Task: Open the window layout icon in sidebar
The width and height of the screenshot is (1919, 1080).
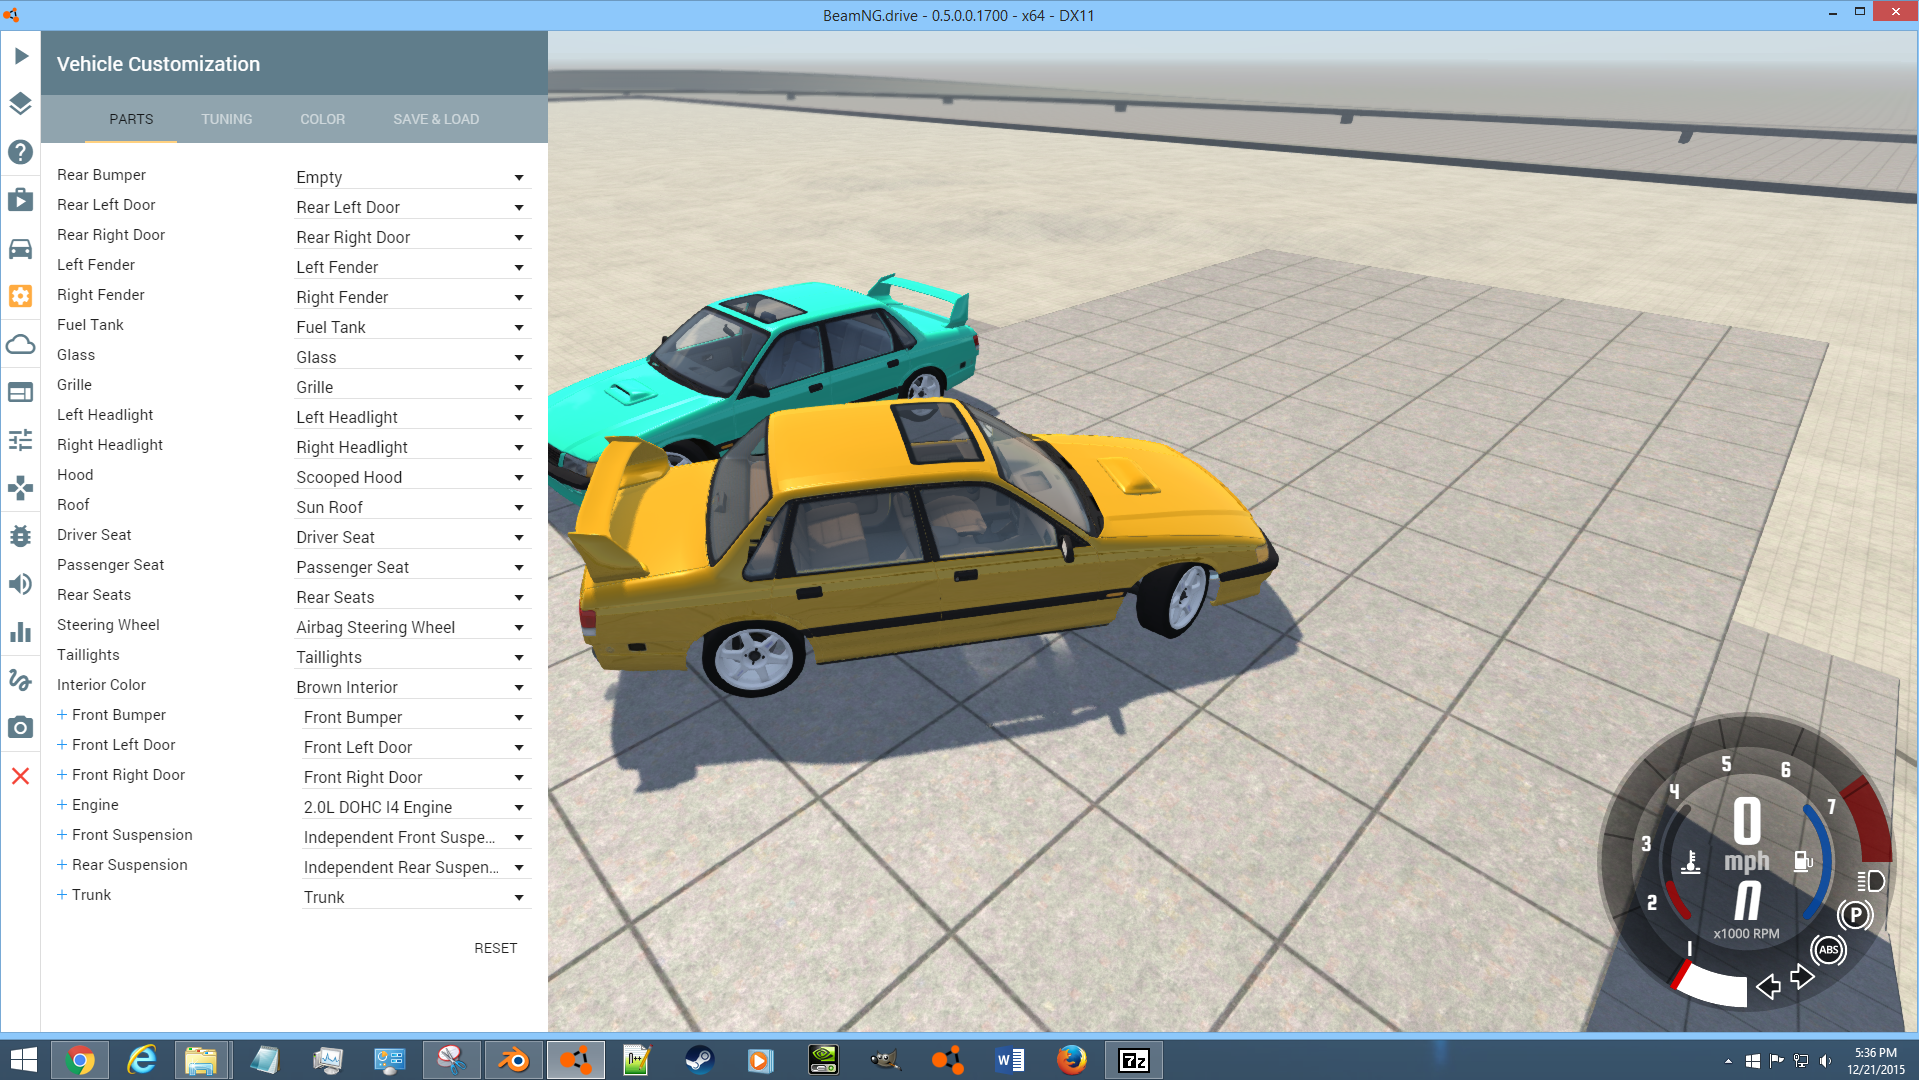Action: [x=21, y=392]
